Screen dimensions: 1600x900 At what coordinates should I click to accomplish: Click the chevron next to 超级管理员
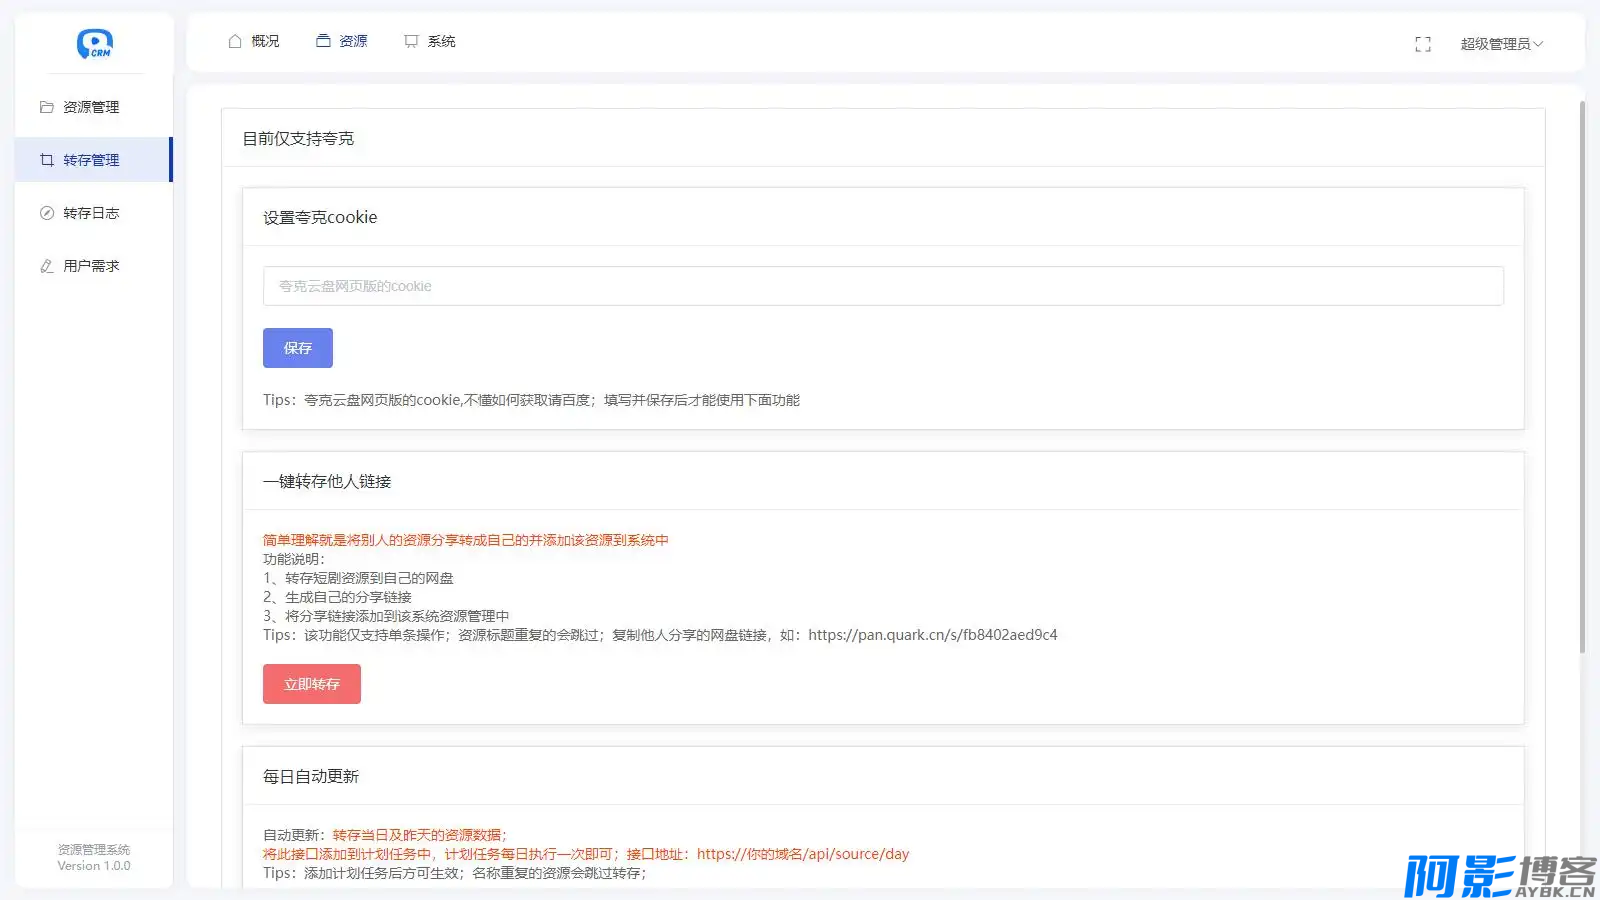coord(1538,44)
